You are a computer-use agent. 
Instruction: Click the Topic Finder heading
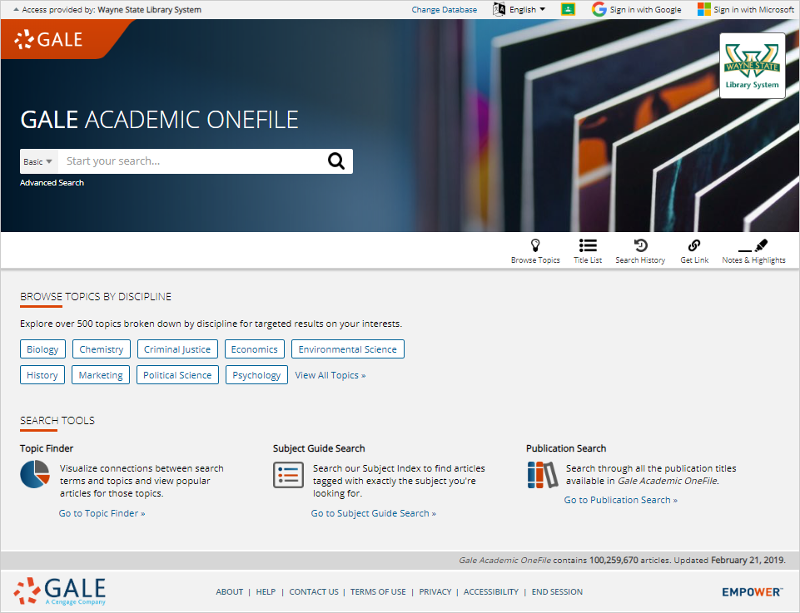click(46, 449)
